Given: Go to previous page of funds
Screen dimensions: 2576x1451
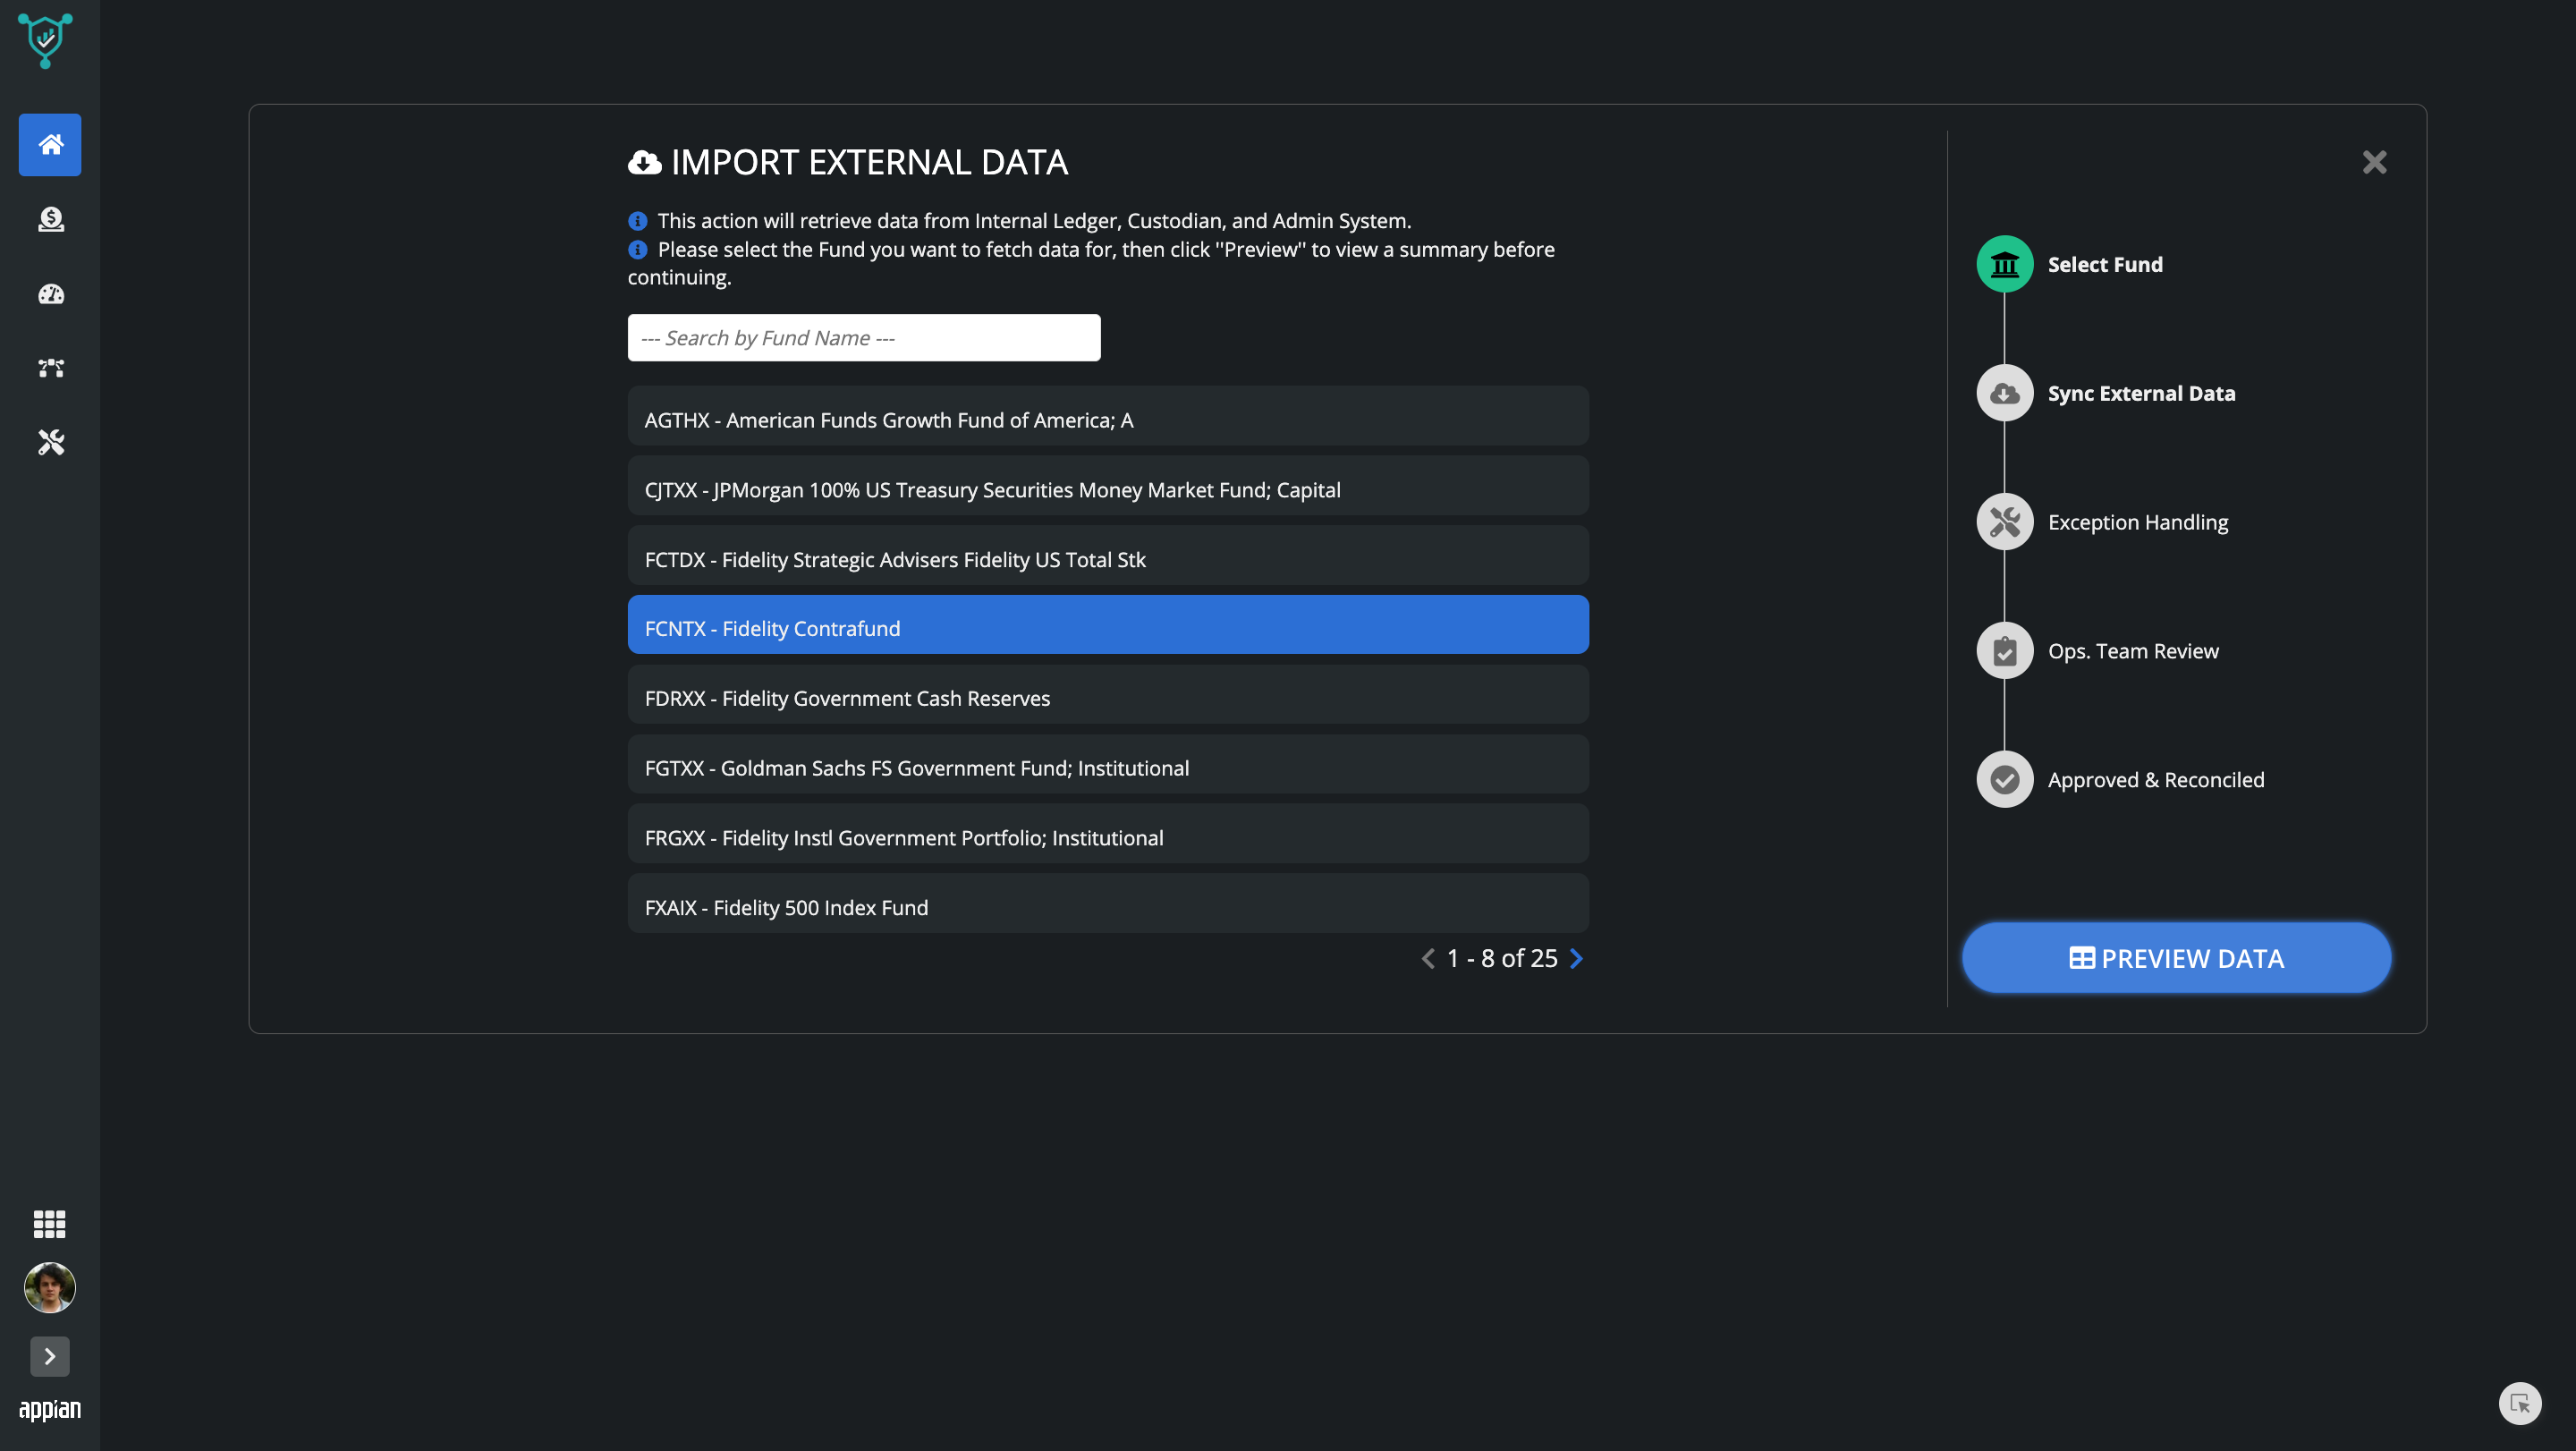Looking at the screenshot, I should tap(1428, 958).
